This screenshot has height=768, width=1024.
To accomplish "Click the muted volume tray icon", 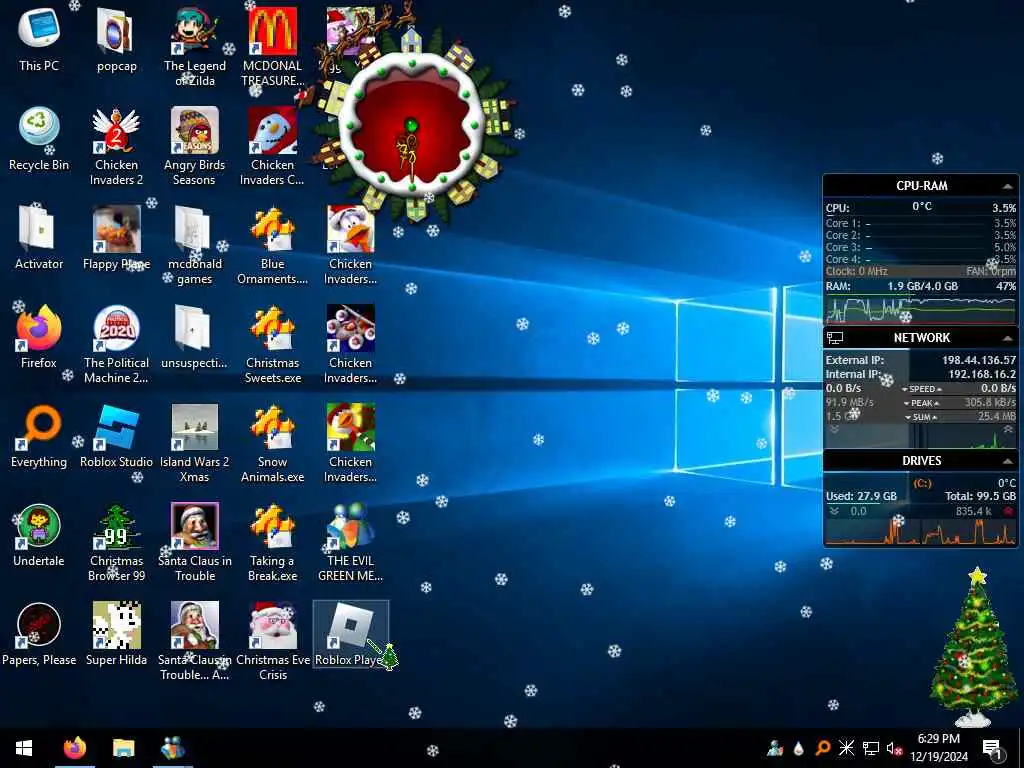I will coord(894,748).
